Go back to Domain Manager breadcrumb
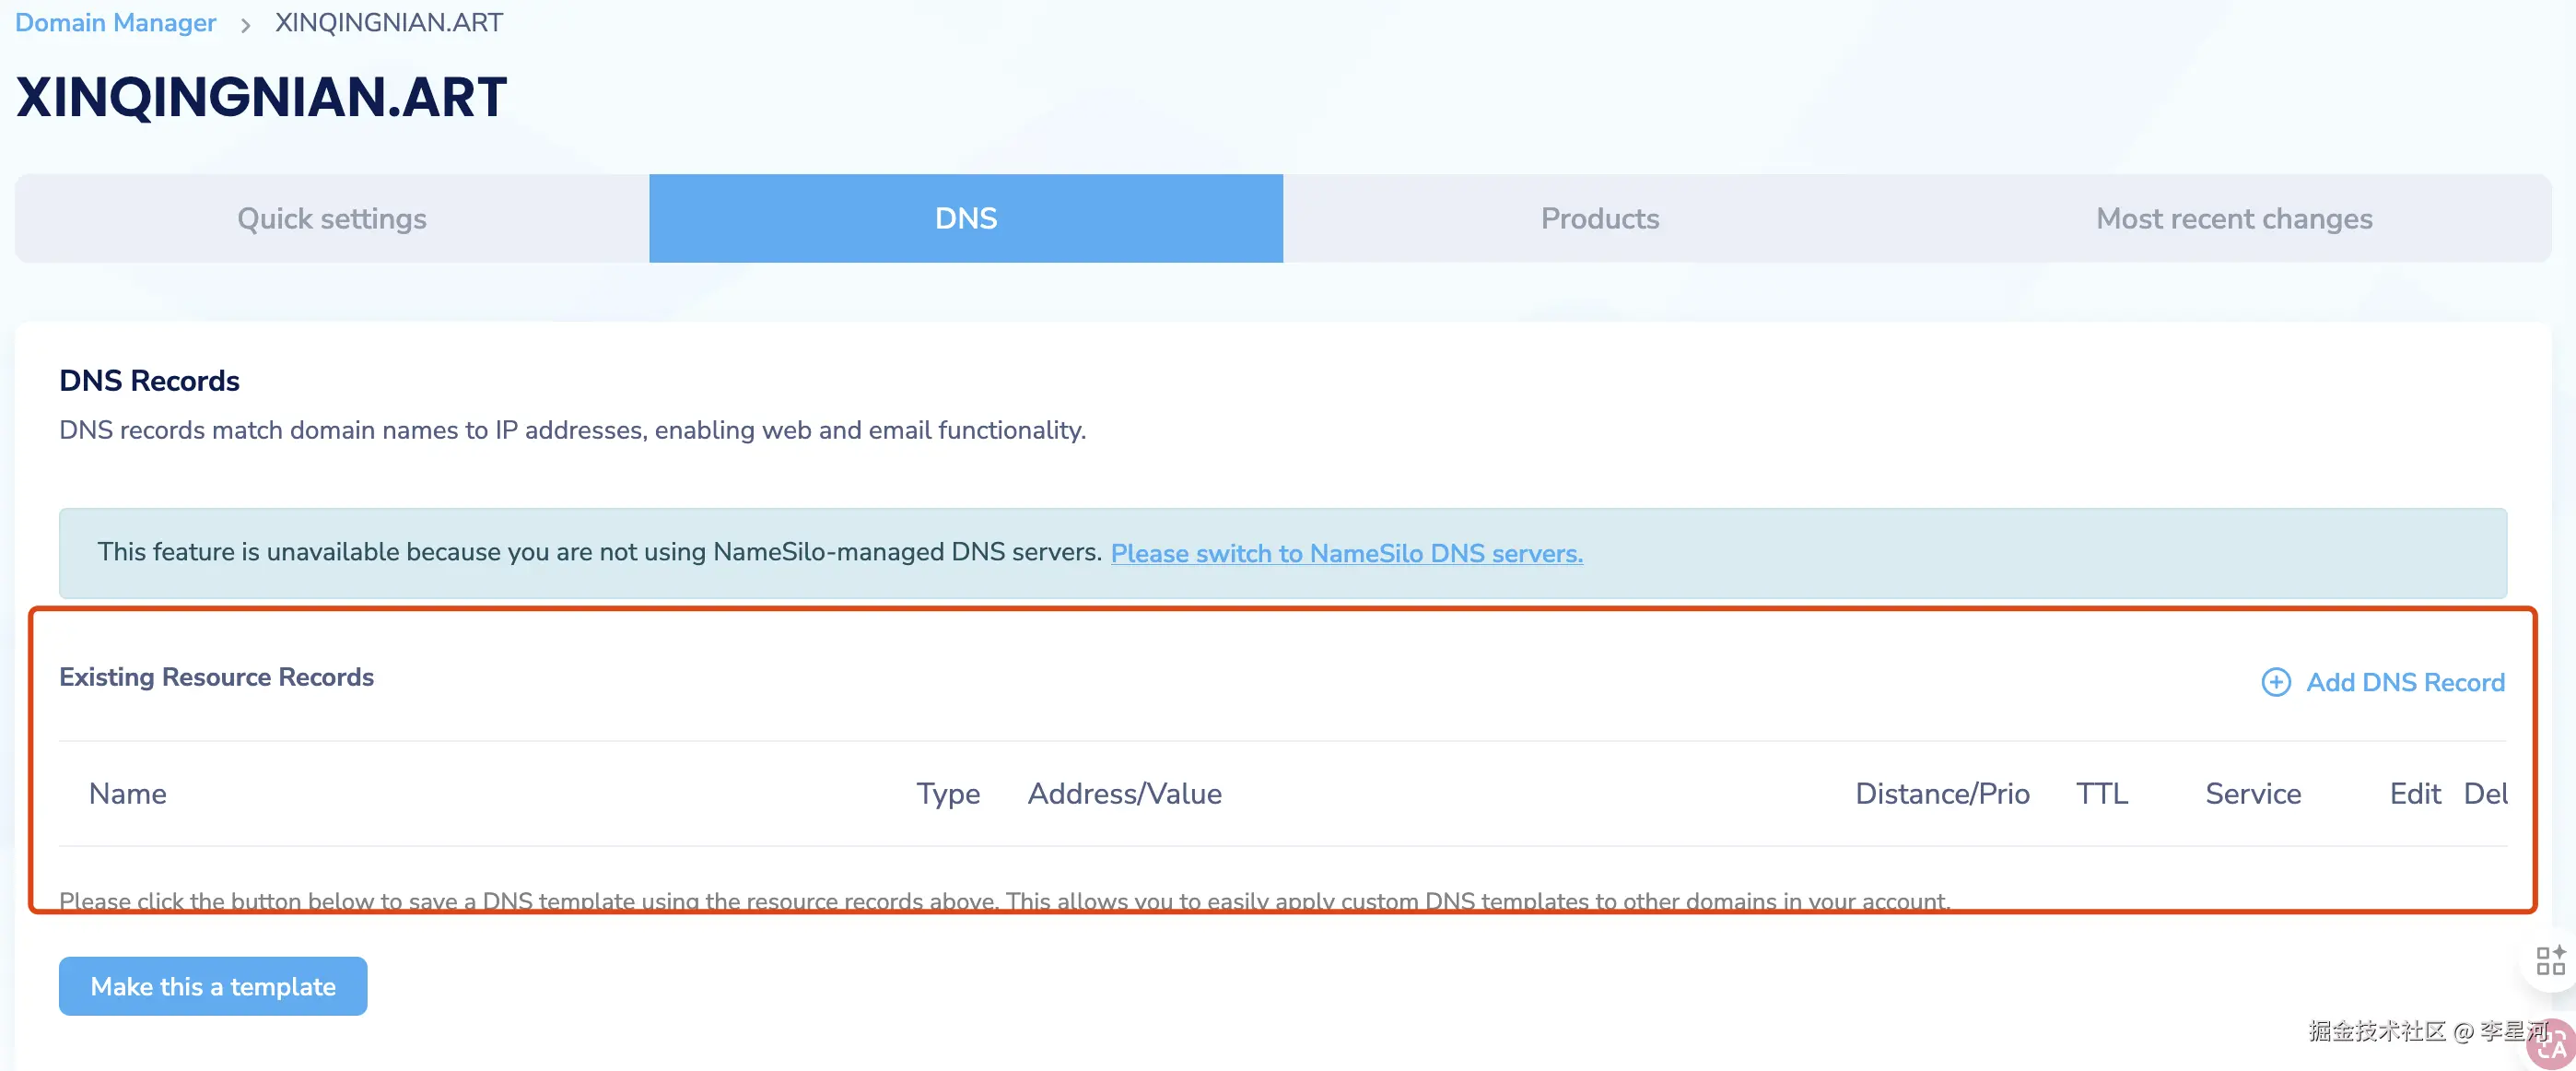2576x1071 pixels. click(115, 22)
